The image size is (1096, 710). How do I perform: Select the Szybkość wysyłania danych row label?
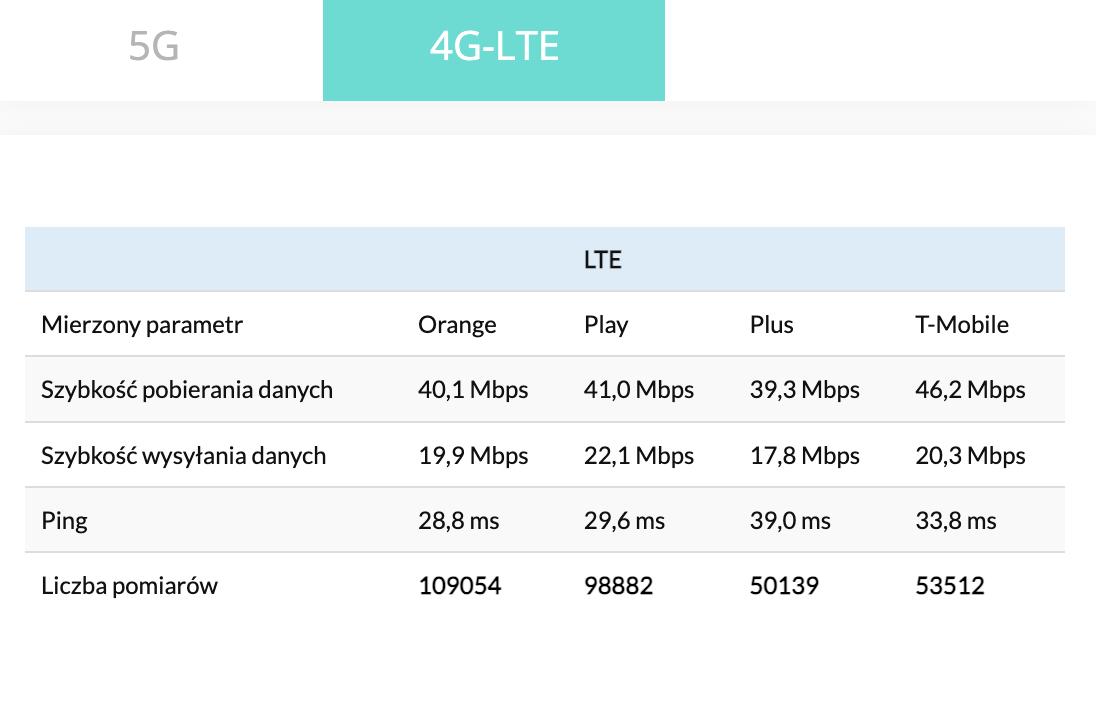click(x=184, y=456)
